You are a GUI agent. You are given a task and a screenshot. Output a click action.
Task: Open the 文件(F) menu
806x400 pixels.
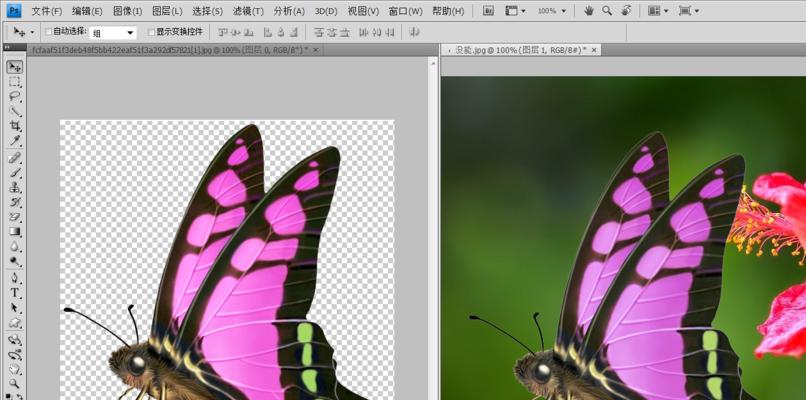point(47,11)
